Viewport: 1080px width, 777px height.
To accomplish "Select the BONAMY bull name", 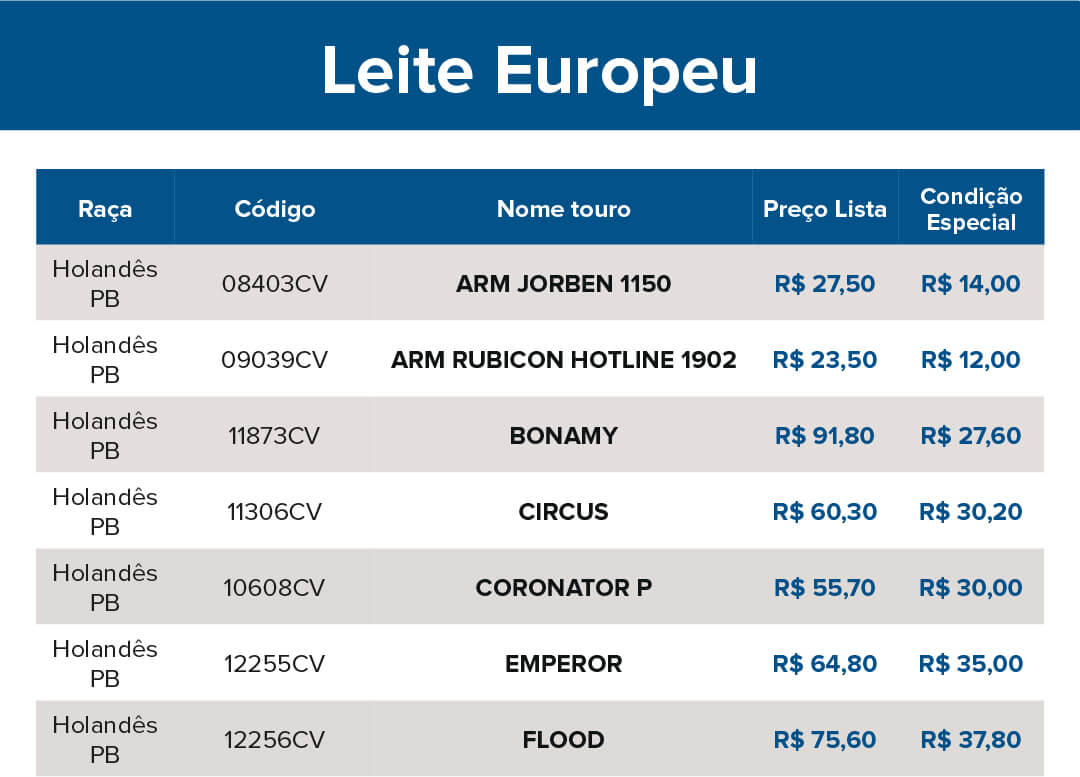I will 564,436.
